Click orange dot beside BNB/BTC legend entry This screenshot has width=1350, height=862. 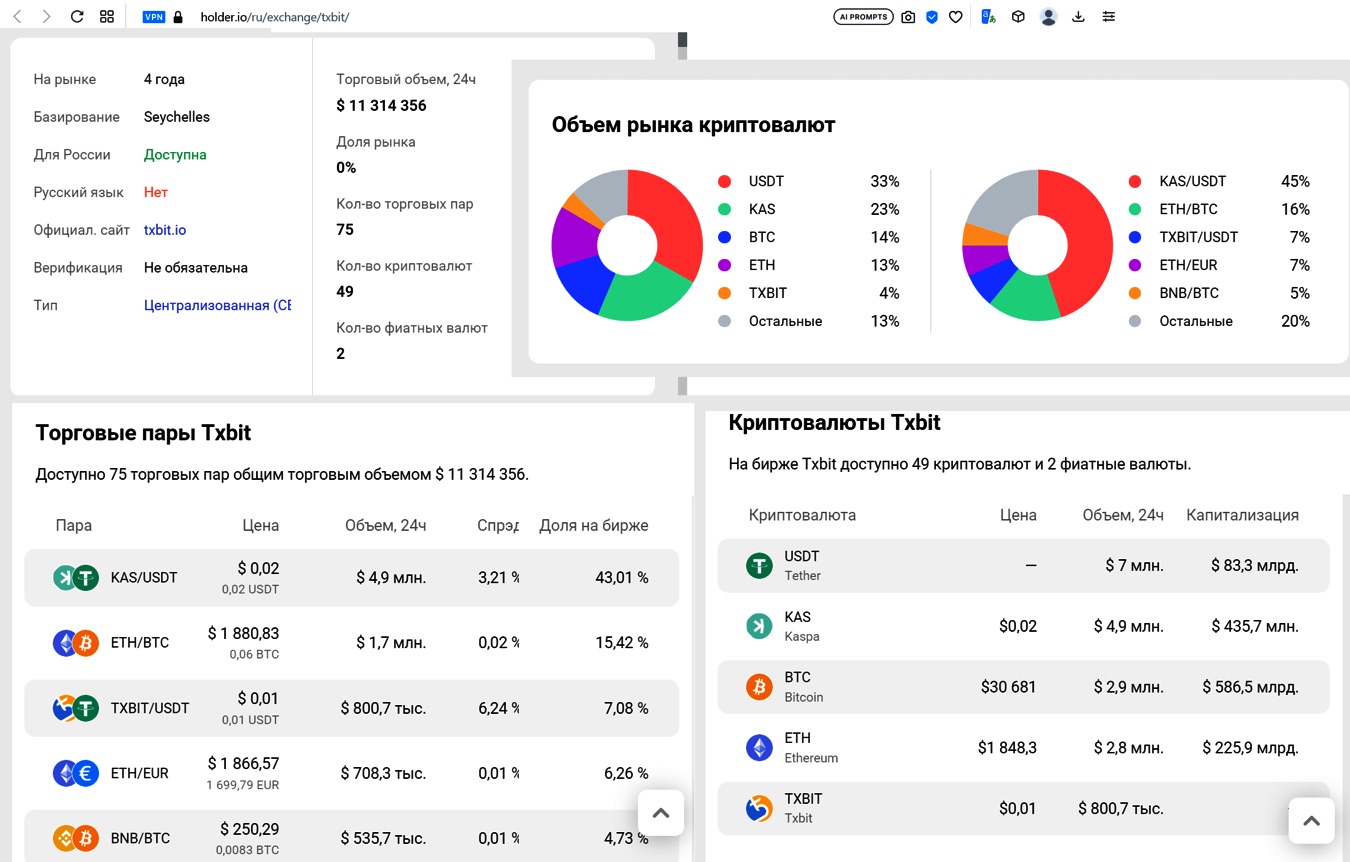coord(1135,293)
